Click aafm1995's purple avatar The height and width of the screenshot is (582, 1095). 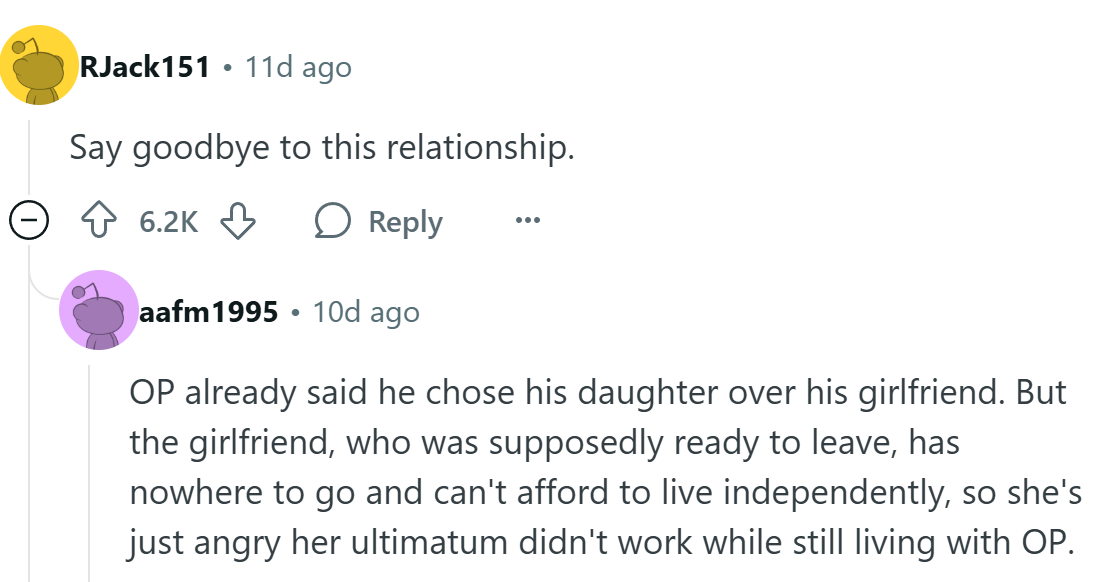(98, 311)
